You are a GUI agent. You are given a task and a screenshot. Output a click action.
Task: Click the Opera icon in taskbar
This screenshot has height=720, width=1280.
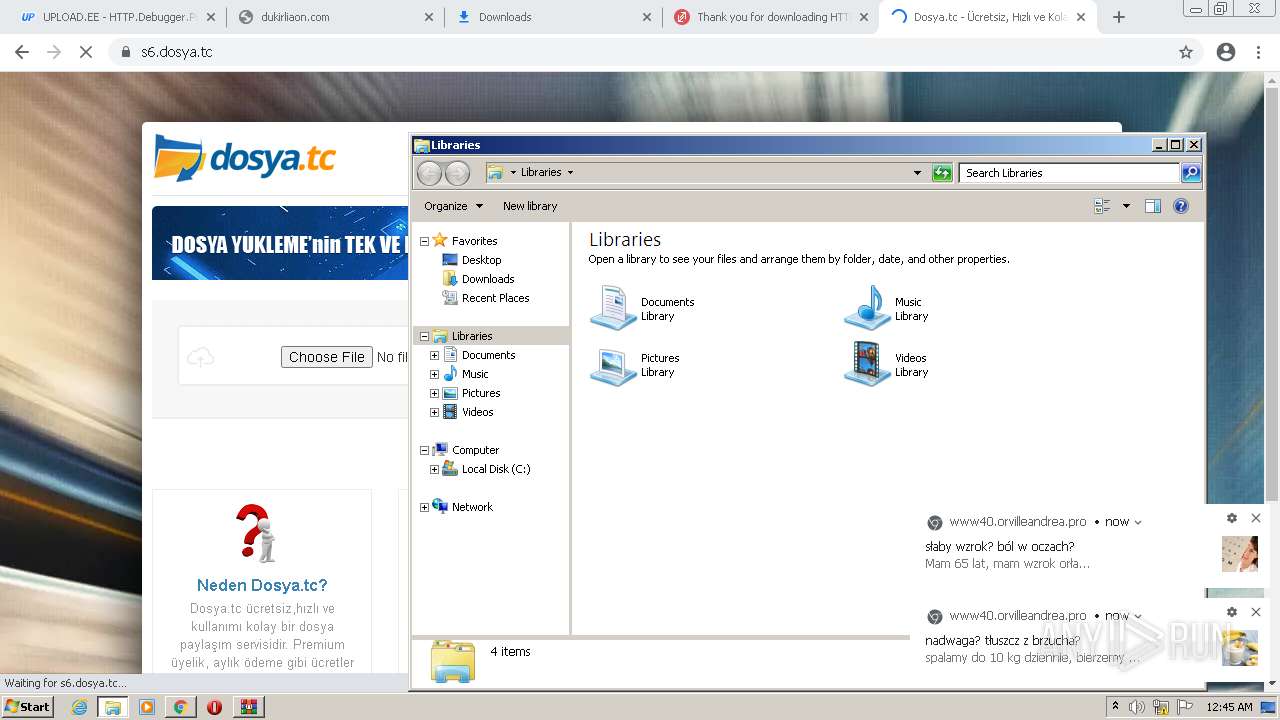point(214,707)
